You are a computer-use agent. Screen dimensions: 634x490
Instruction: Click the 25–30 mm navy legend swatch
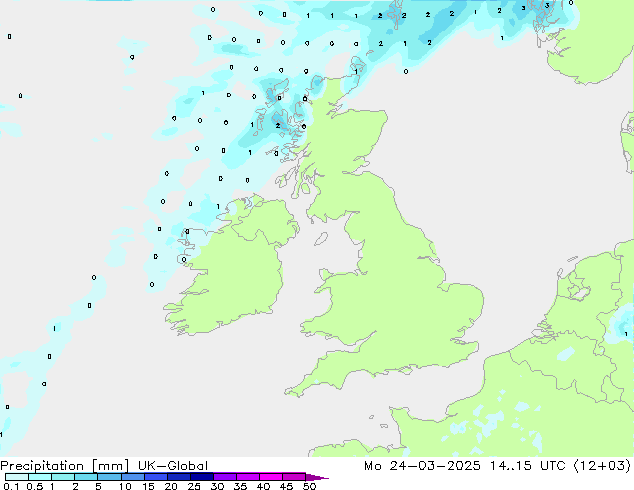tap(201, 477)
